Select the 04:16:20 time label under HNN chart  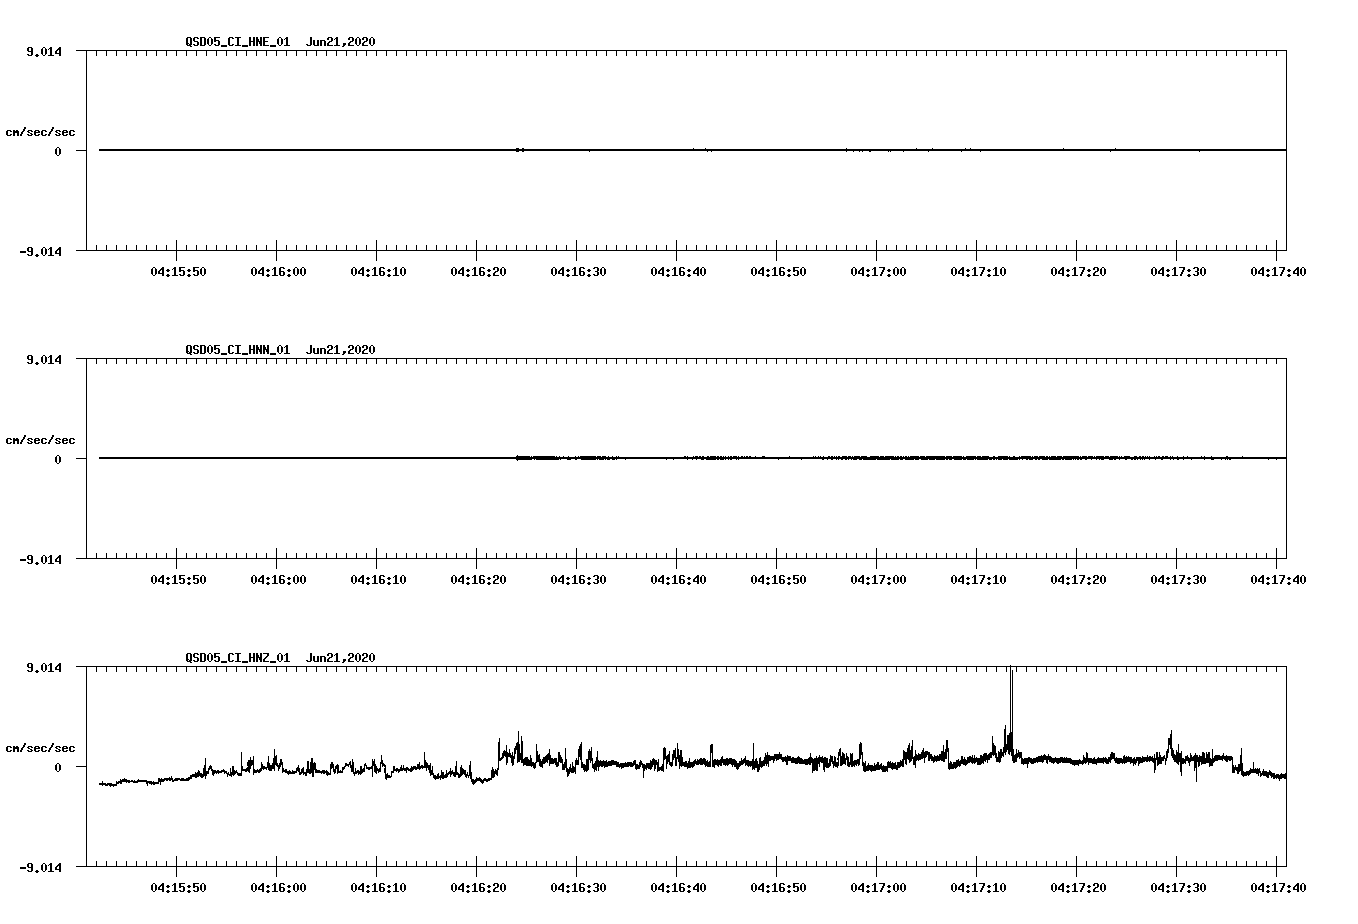478,579
